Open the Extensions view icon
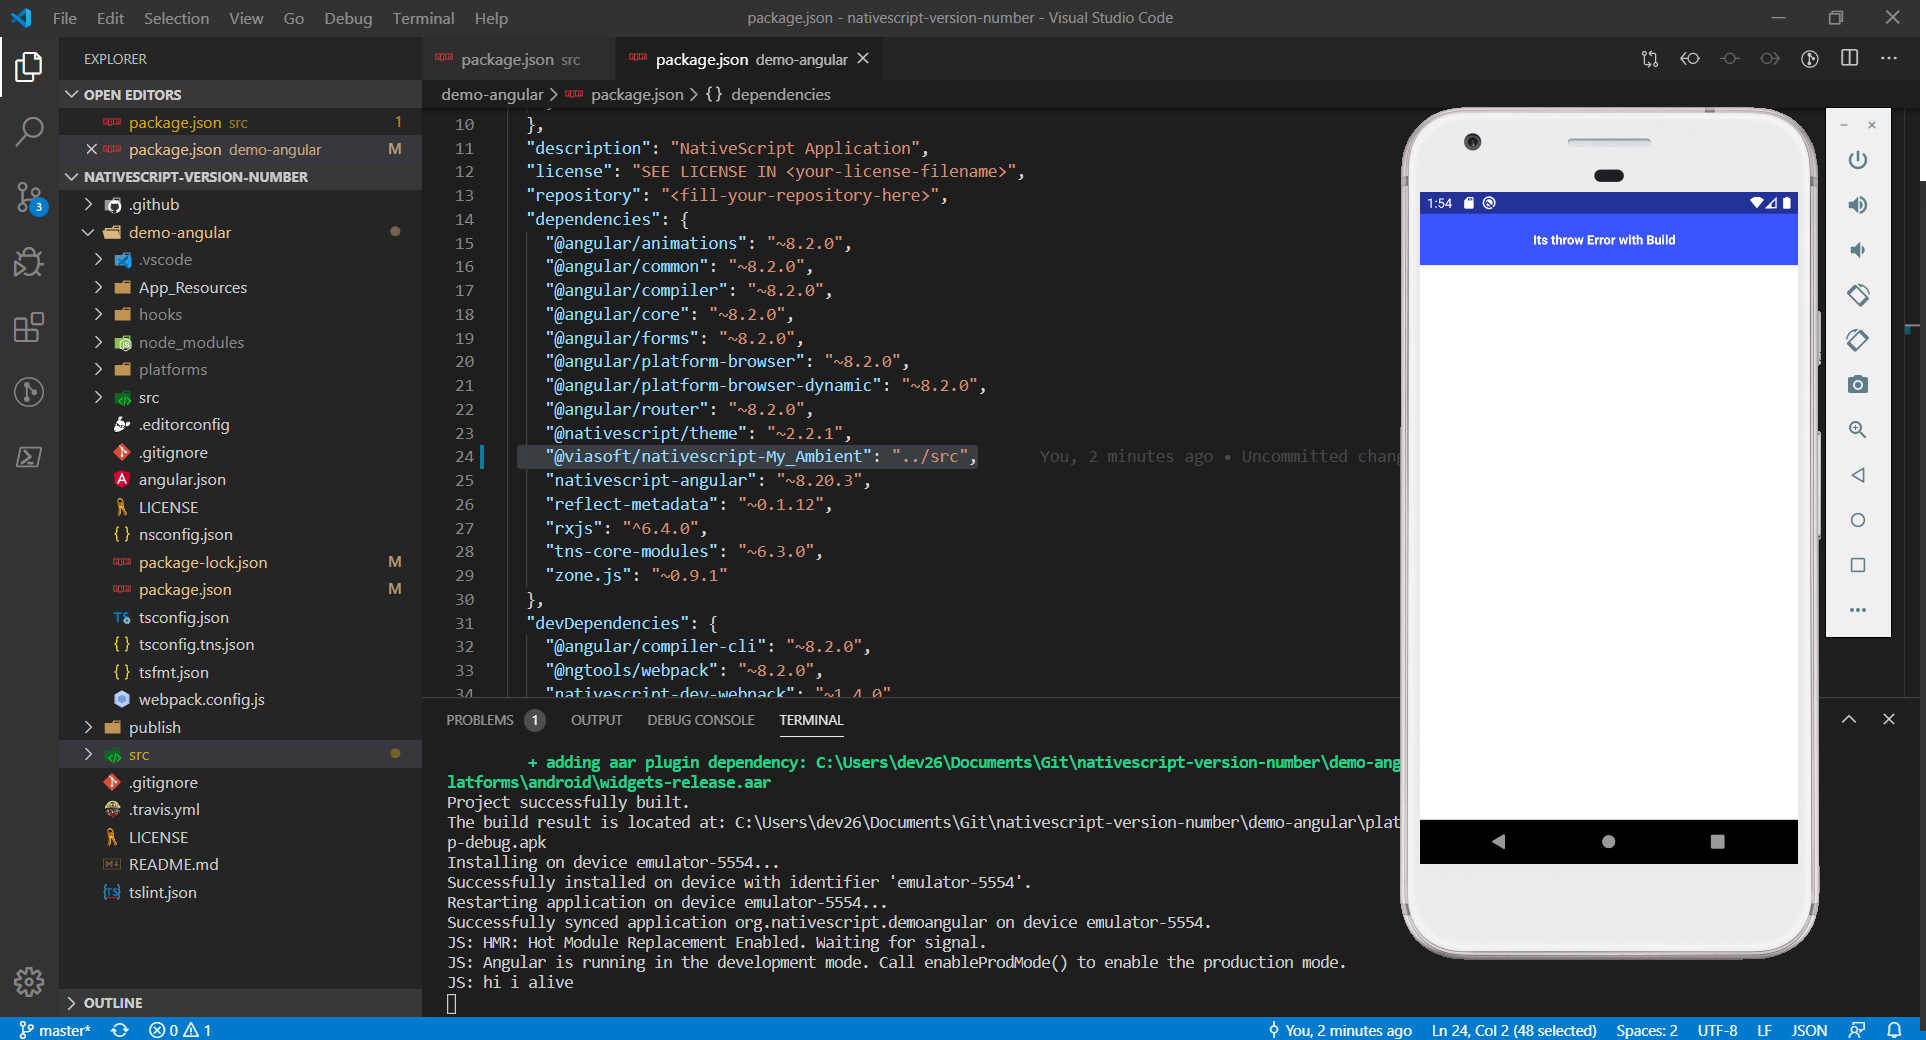 [29, 327]
